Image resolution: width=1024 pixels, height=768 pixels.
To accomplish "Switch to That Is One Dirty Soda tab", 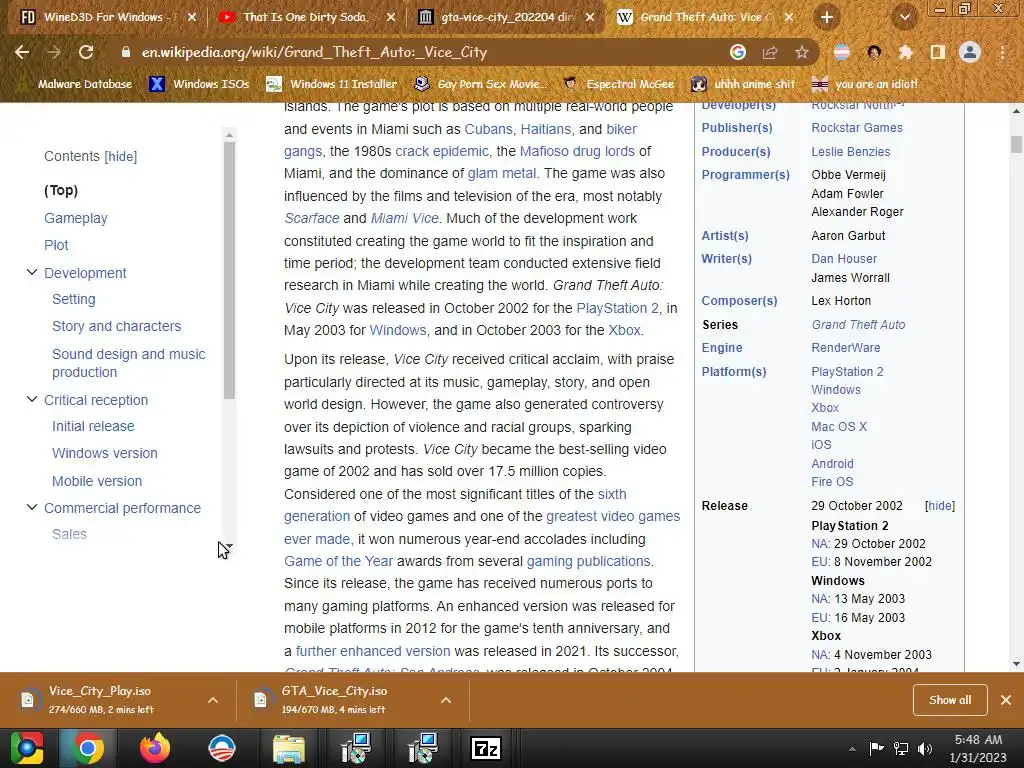I will pyautogui.click(x=304, y=18).
